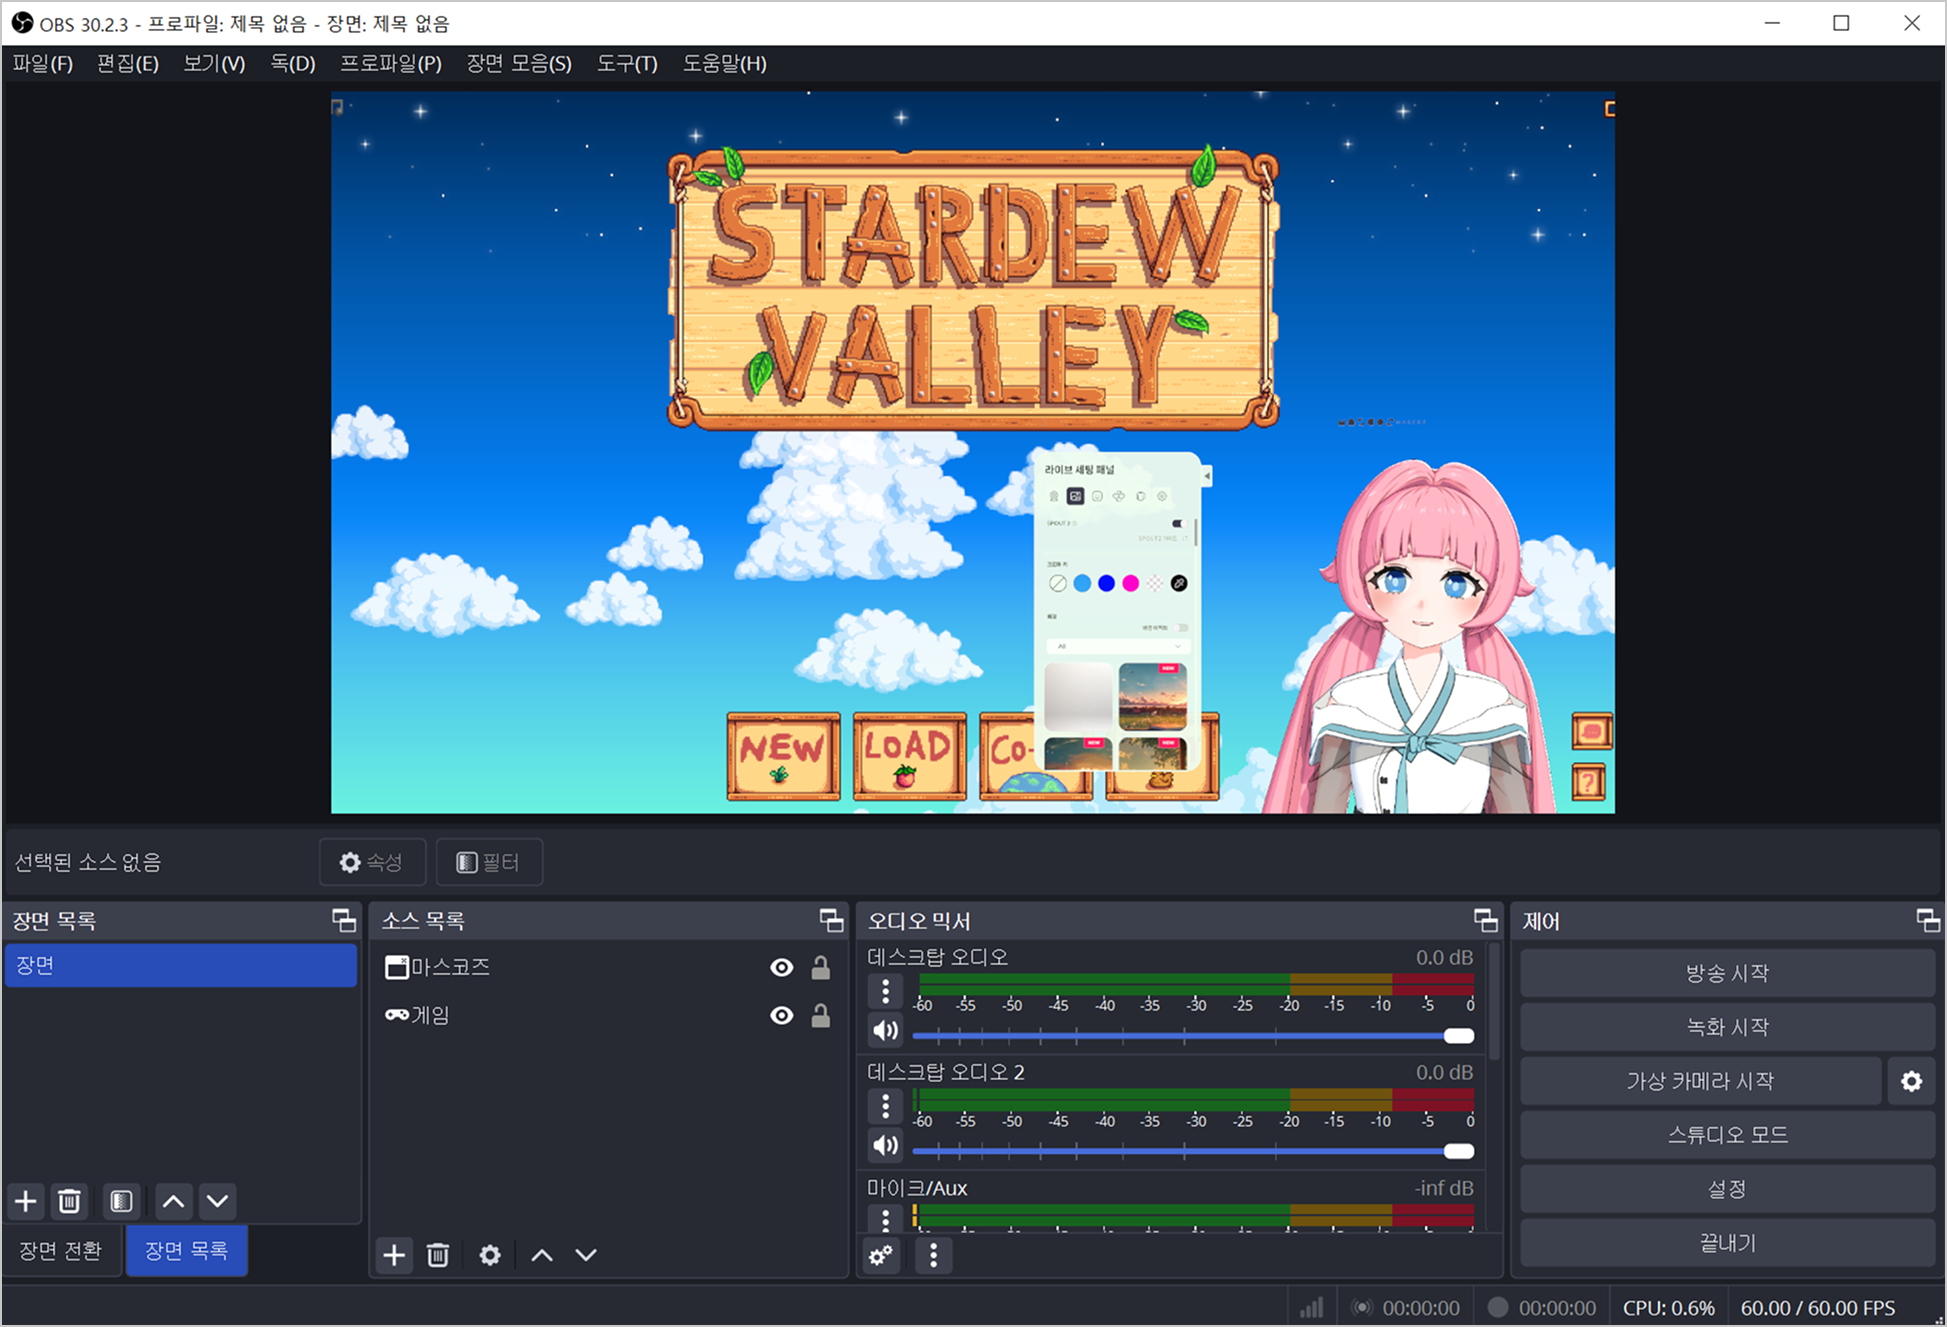Click the streaming status icon in status bar
Image resolution: width=1947 pixels, height=1327 pixels.
click(x=1361, y=1307)
